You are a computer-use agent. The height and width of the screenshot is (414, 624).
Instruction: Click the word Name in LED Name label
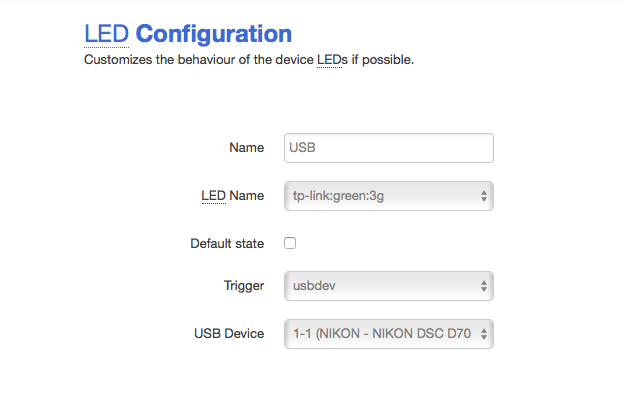tap(247, 196)
